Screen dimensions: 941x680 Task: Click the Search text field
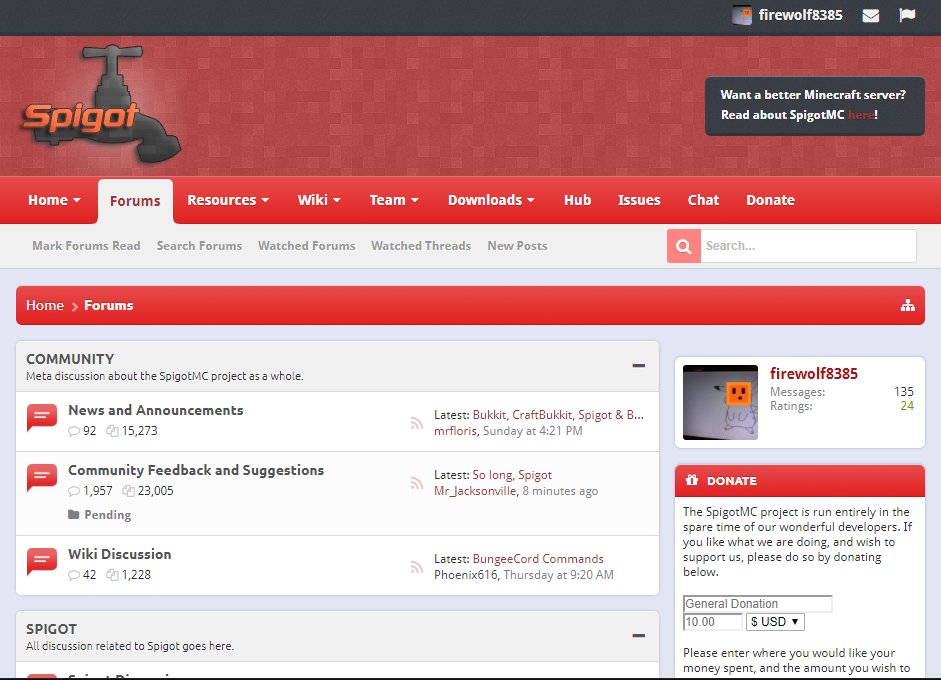coord(808,246)
